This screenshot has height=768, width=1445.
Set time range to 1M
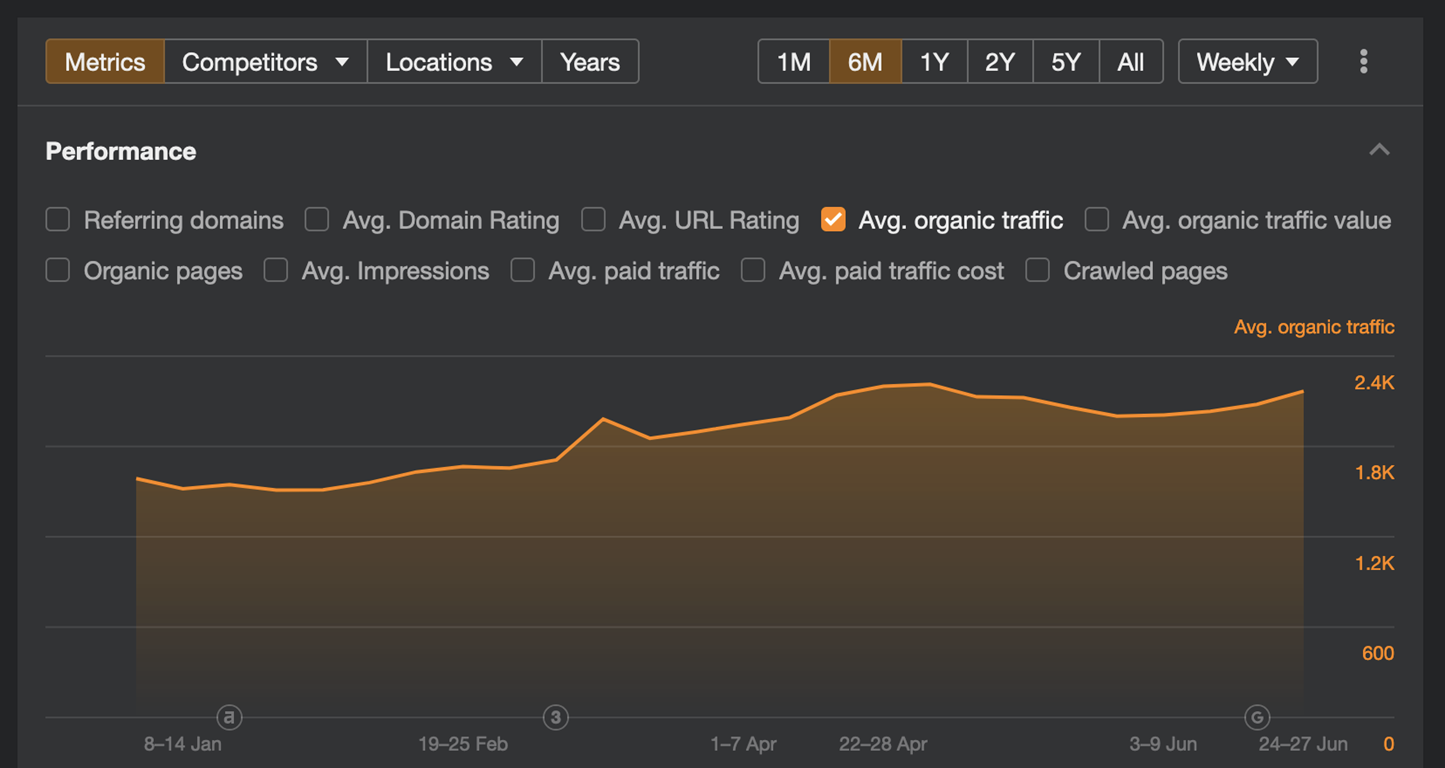click(x=794, y=62)
